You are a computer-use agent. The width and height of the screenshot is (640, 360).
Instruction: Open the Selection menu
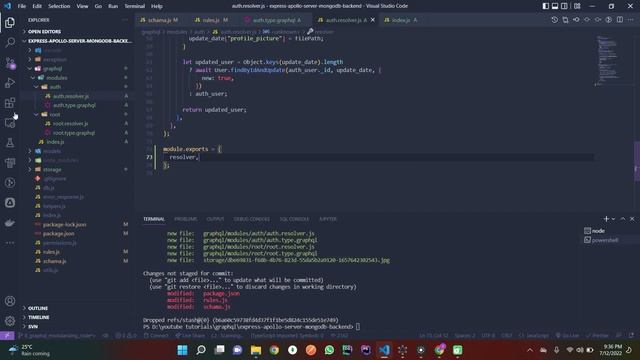(59, 6)
